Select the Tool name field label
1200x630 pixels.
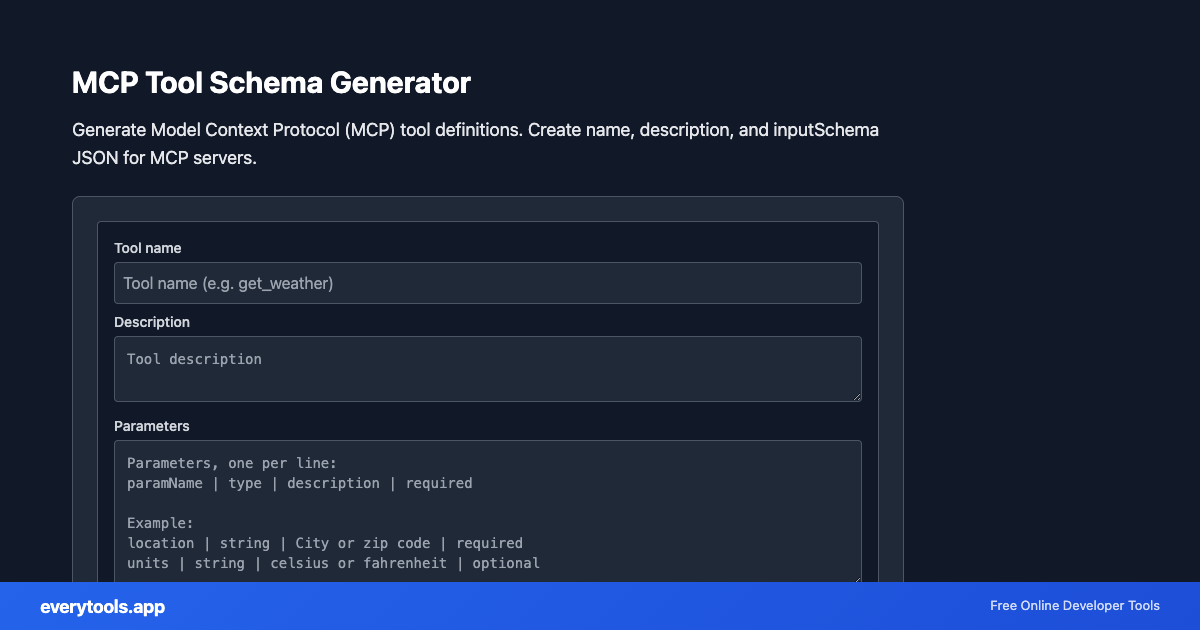tap(148, 248)
